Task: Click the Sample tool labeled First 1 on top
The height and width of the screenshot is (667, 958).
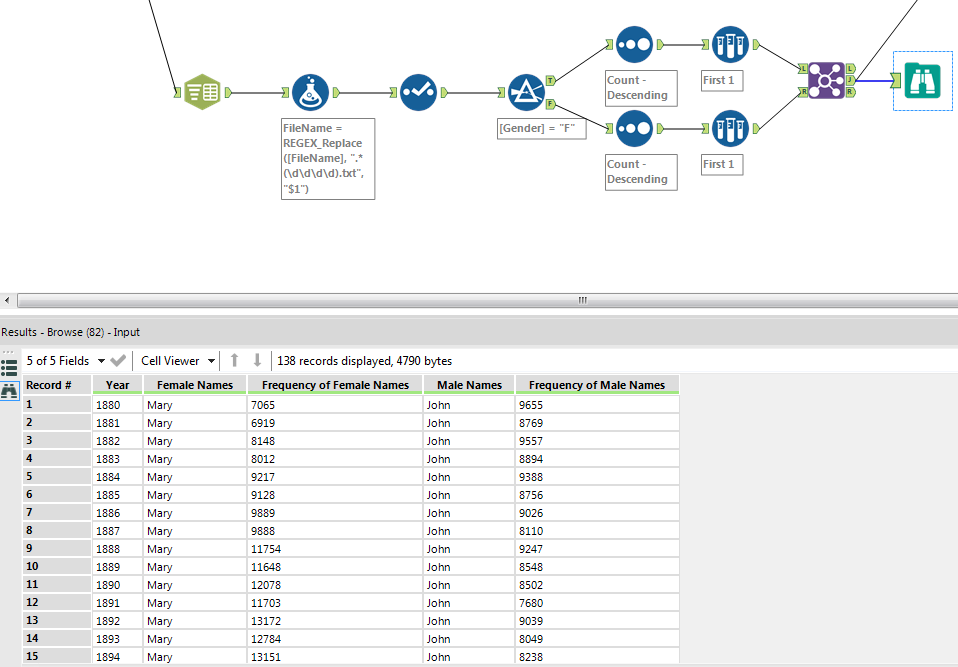Action: (x=729, y=44)
